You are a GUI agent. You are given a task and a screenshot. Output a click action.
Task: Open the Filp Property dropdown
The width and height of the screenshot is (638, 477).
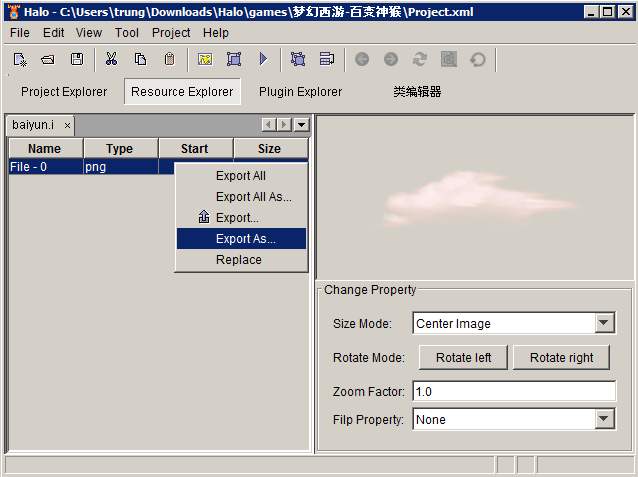(604, 419)
